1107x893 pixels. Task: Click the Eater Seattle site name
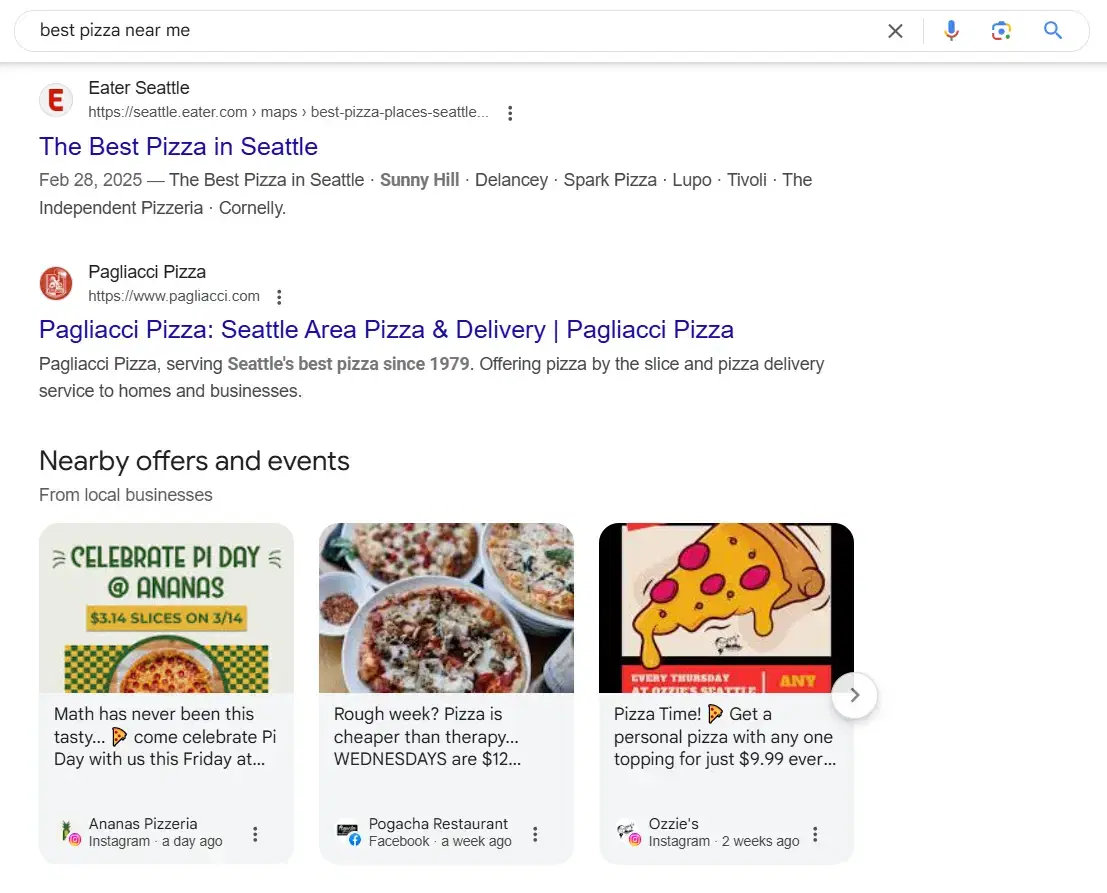tap(139, 88)
